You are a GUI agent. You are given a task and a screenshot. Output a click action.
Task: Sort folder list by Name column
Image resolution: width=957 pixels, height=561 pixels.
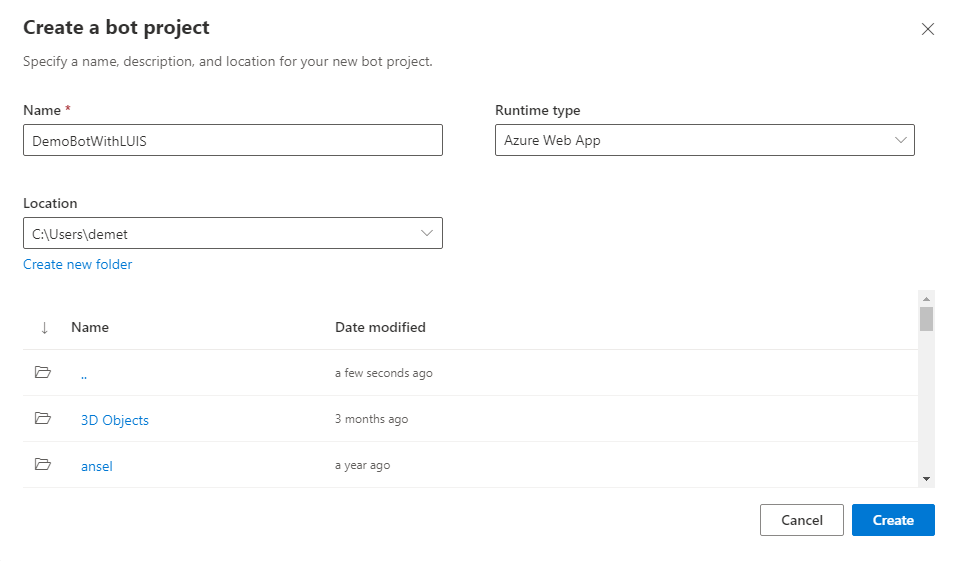pos(90,327)
